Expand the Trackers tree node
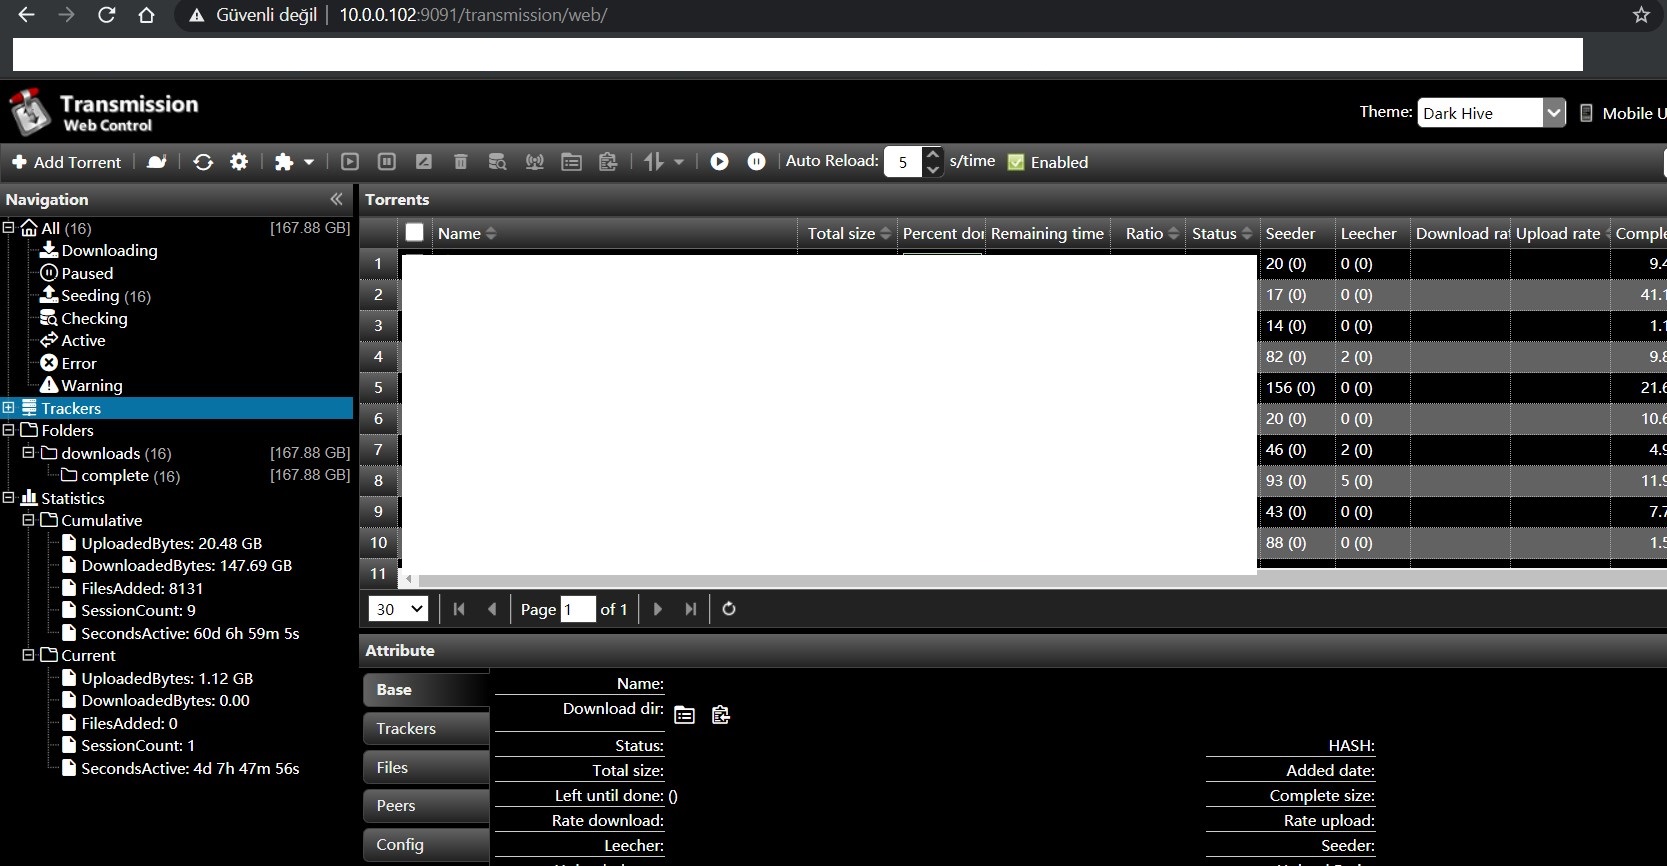The height and width of the screenshot is (866, 1667). click(x=9, y=407)
